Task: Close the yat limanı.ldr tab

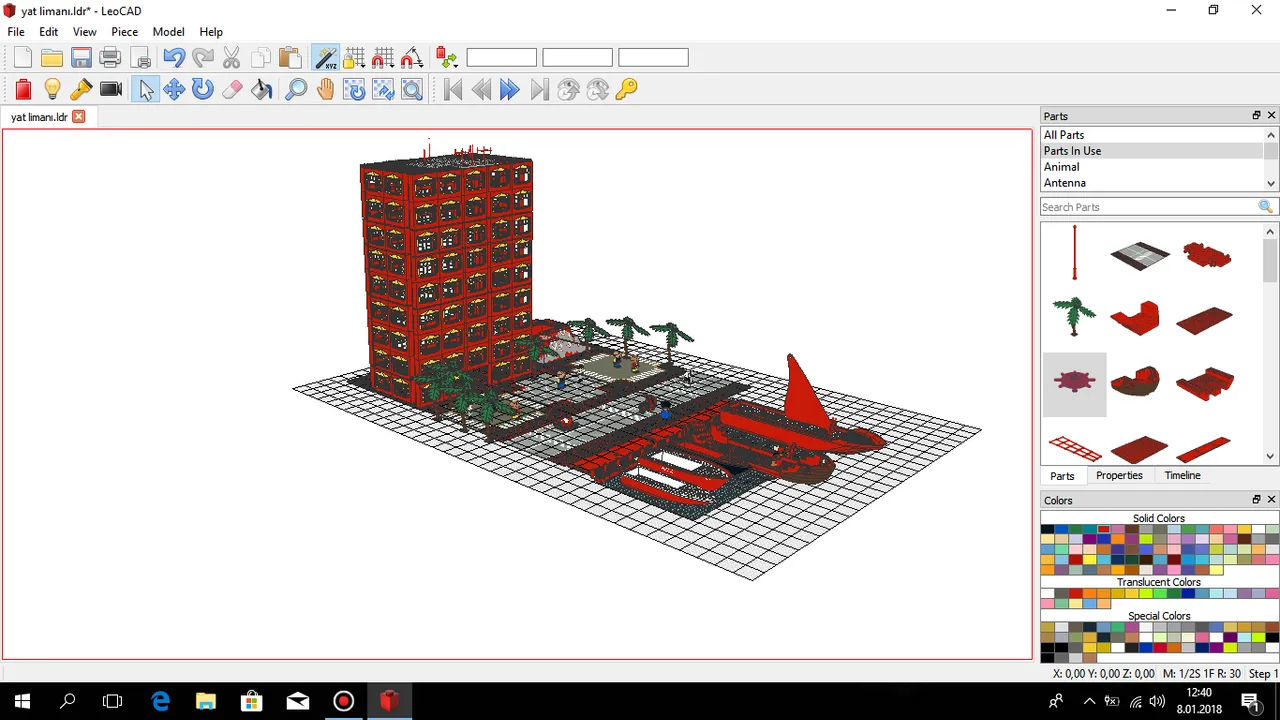Action: pyautogui.click(x=79, y=117)
